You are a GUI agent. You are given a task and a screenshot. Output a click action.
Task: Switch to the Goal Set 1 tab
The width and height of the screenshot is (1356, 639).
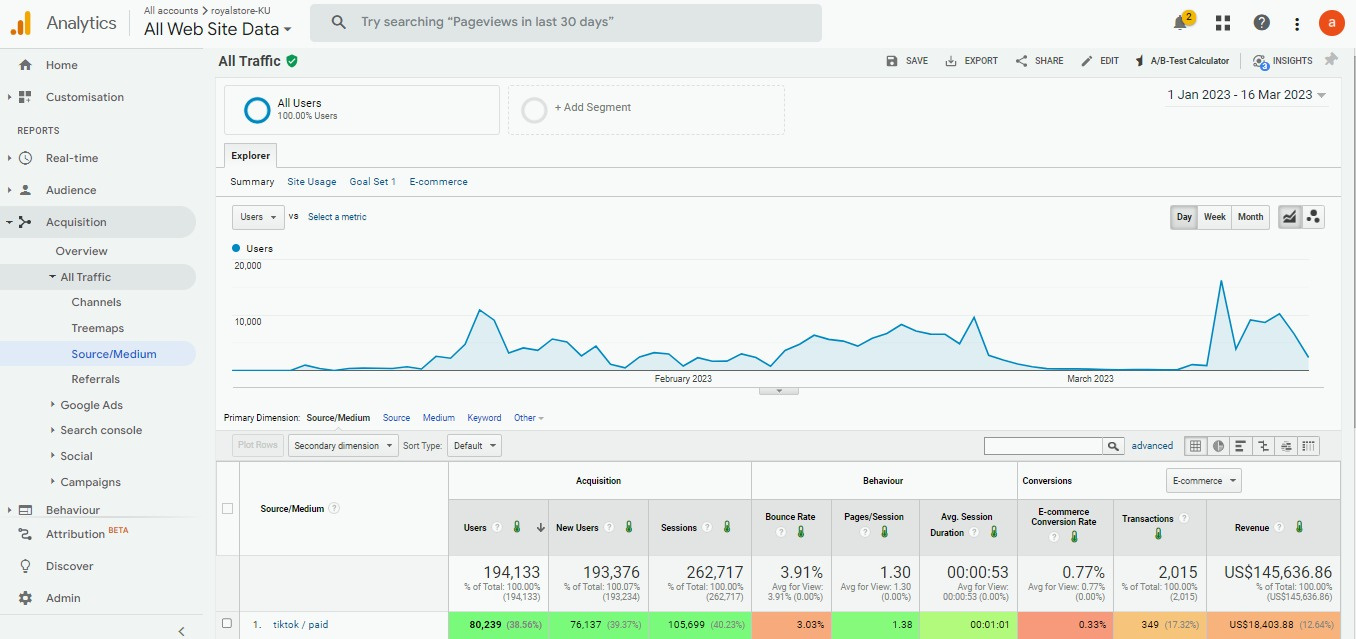tap(373, 182)
